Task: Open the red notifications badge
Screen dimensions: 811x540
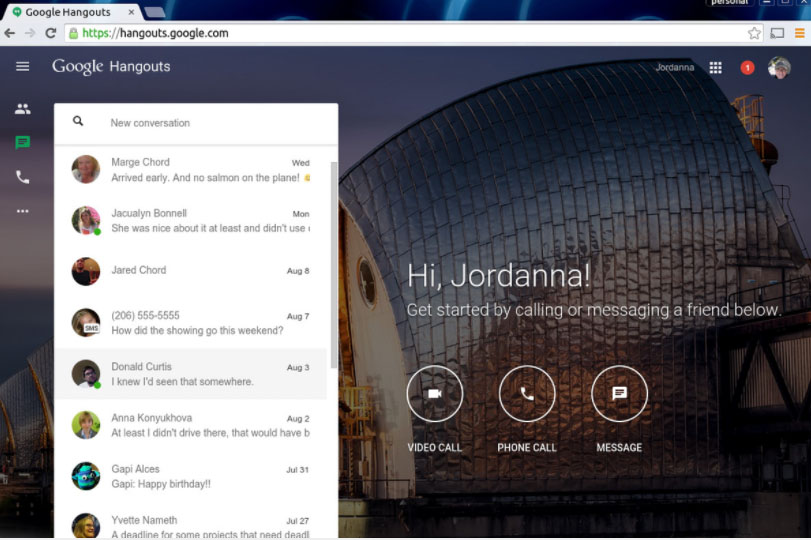Action: [x=747, y=68]
